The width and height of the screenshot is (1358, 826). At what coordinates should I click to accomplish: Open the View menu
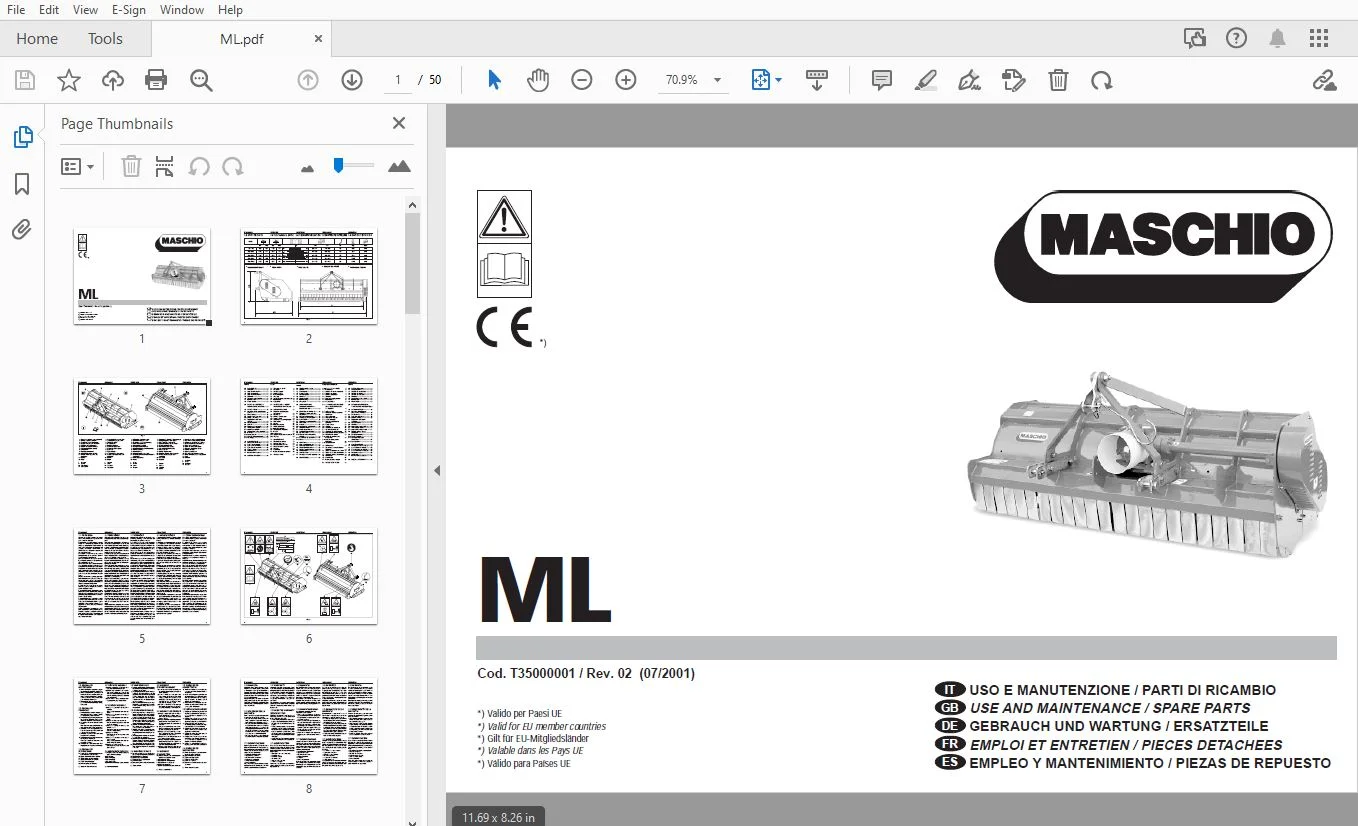pos(86,10)
